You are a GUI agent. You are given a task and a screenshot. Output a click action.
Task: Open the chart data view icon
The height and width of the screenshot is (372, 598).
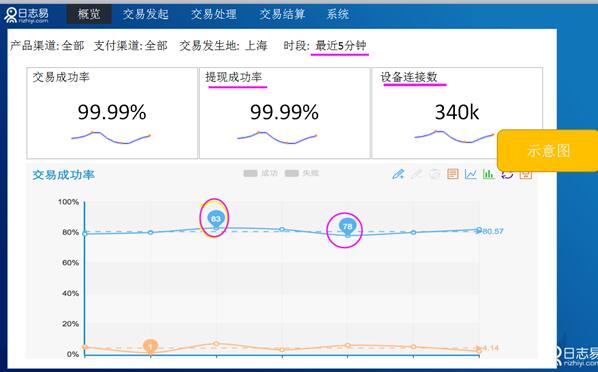[453, 174]
